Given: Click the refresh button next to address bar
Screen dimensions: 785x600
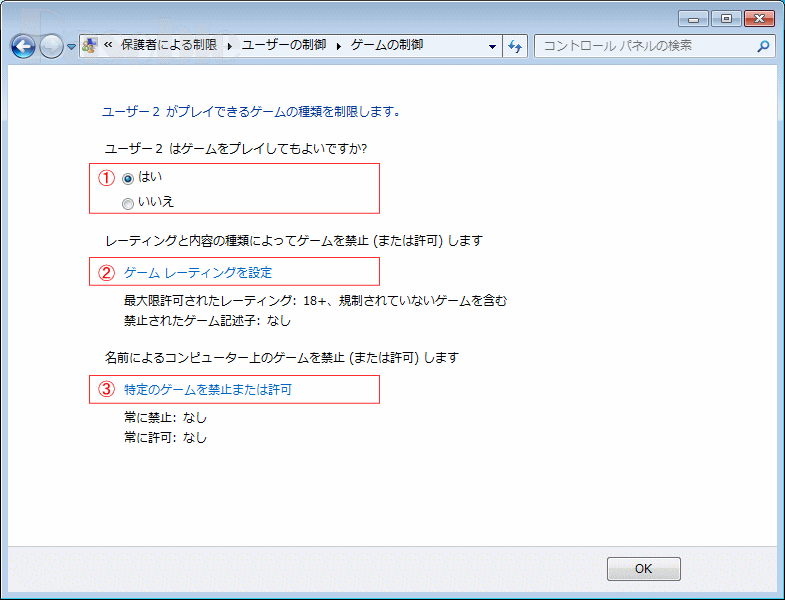Looking at the screenshot, I should pos(515,46).
